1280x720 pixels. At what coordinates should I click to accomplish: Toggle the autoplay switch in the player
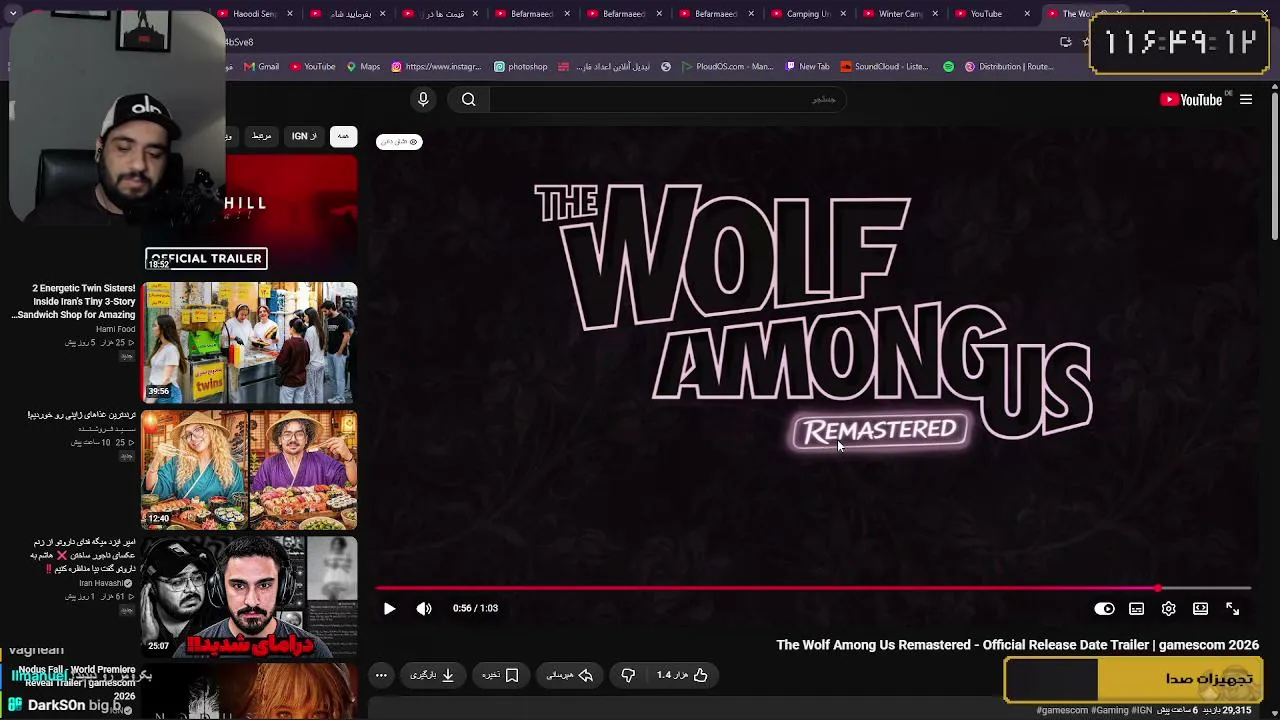[x=1104, y=608]
